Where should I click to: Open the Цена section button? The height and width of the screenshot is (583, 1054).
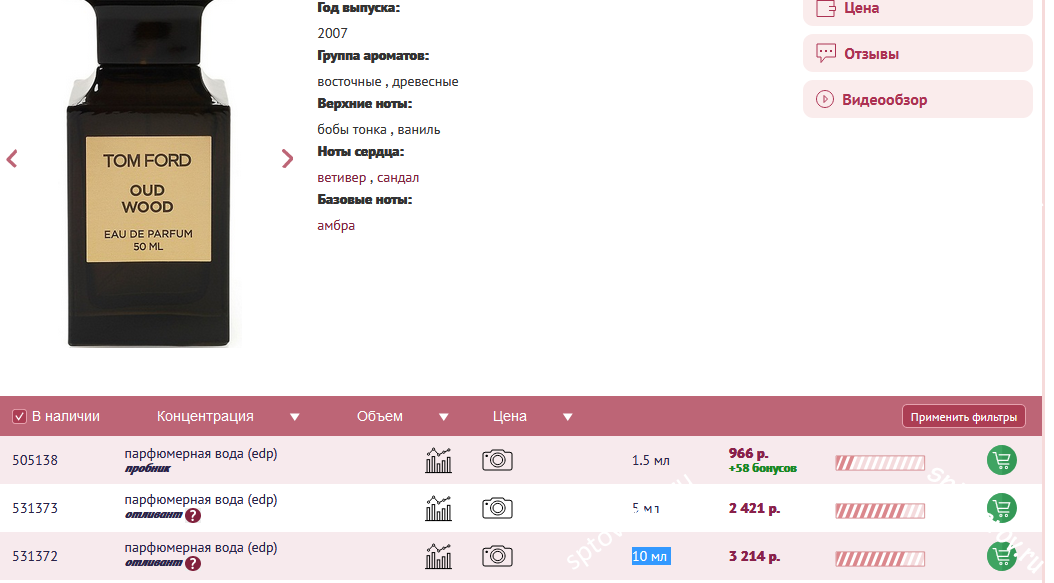click(918, 9)
